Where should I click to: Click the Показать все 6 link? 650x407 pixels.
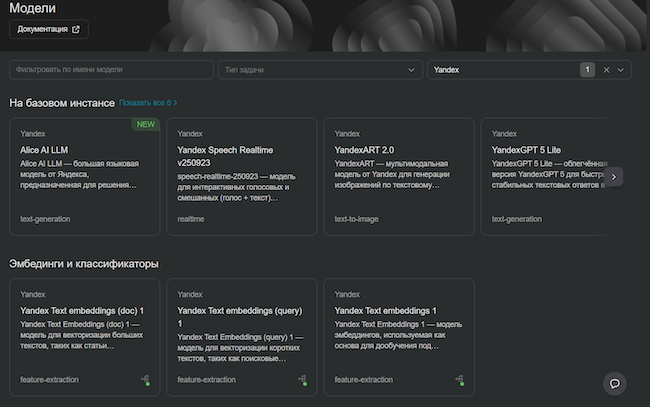click(x=148, y=103)
